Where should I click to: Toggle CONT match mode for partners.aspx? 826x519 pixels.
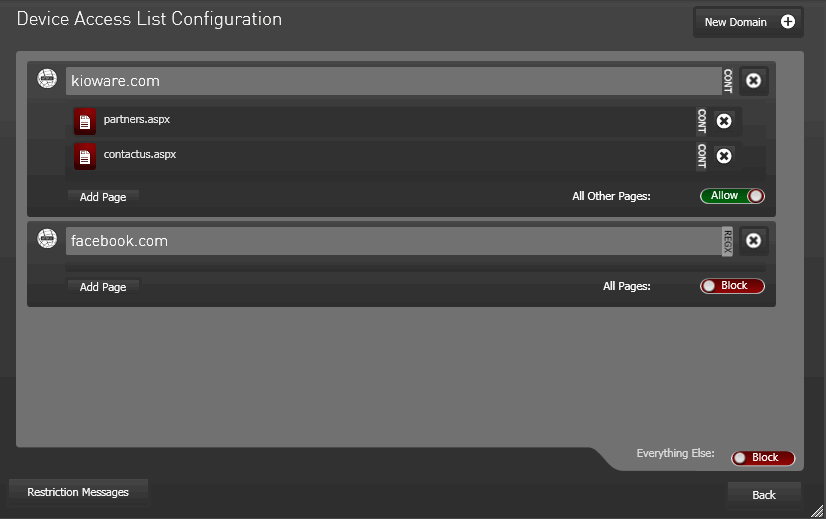click(x=702, y=121)
